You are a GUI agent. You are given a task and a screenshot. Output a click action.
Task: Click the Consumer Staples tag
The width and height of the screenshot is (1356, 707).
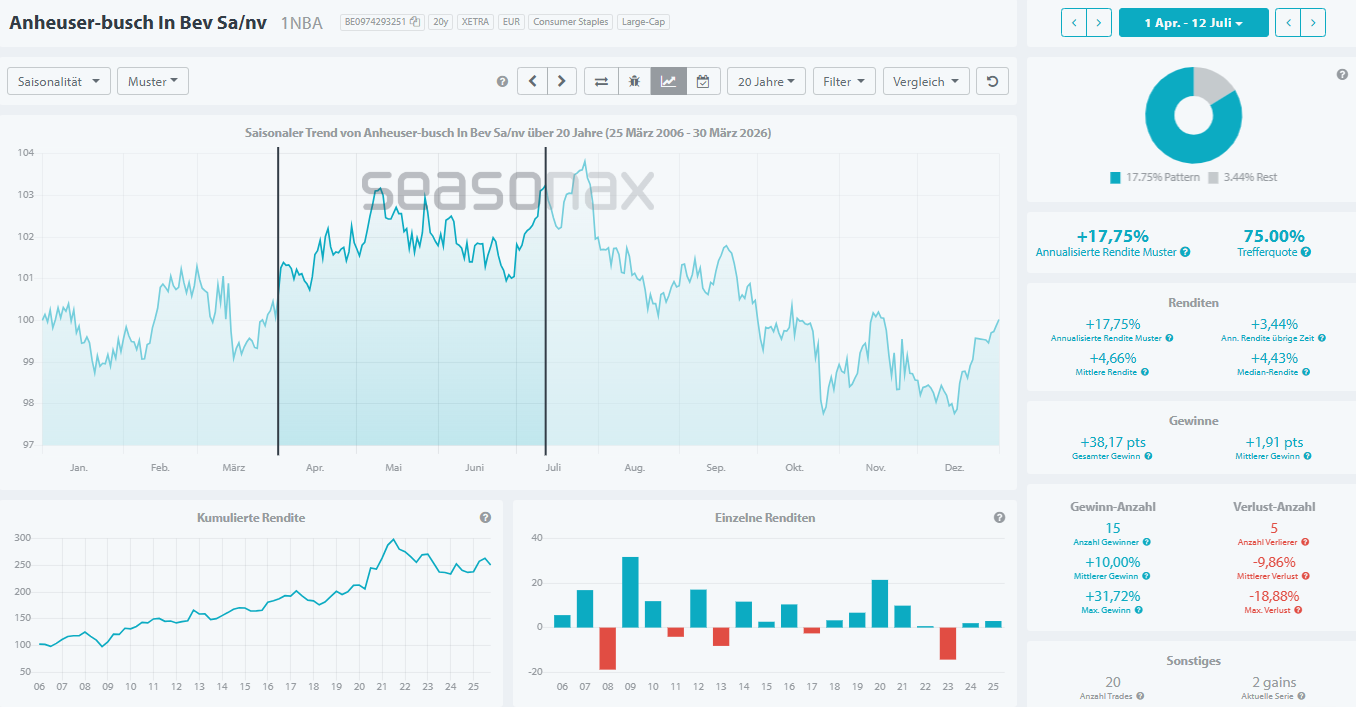570,22
